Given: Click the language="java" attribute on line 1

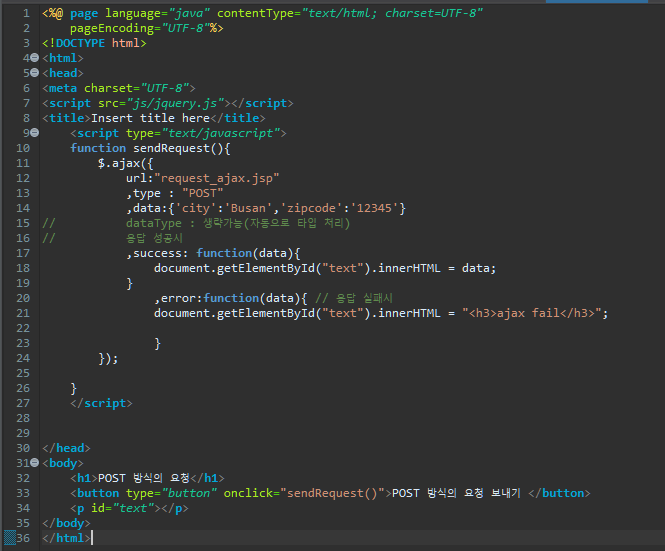Looking at the screenshot, I should pos(157,13).
